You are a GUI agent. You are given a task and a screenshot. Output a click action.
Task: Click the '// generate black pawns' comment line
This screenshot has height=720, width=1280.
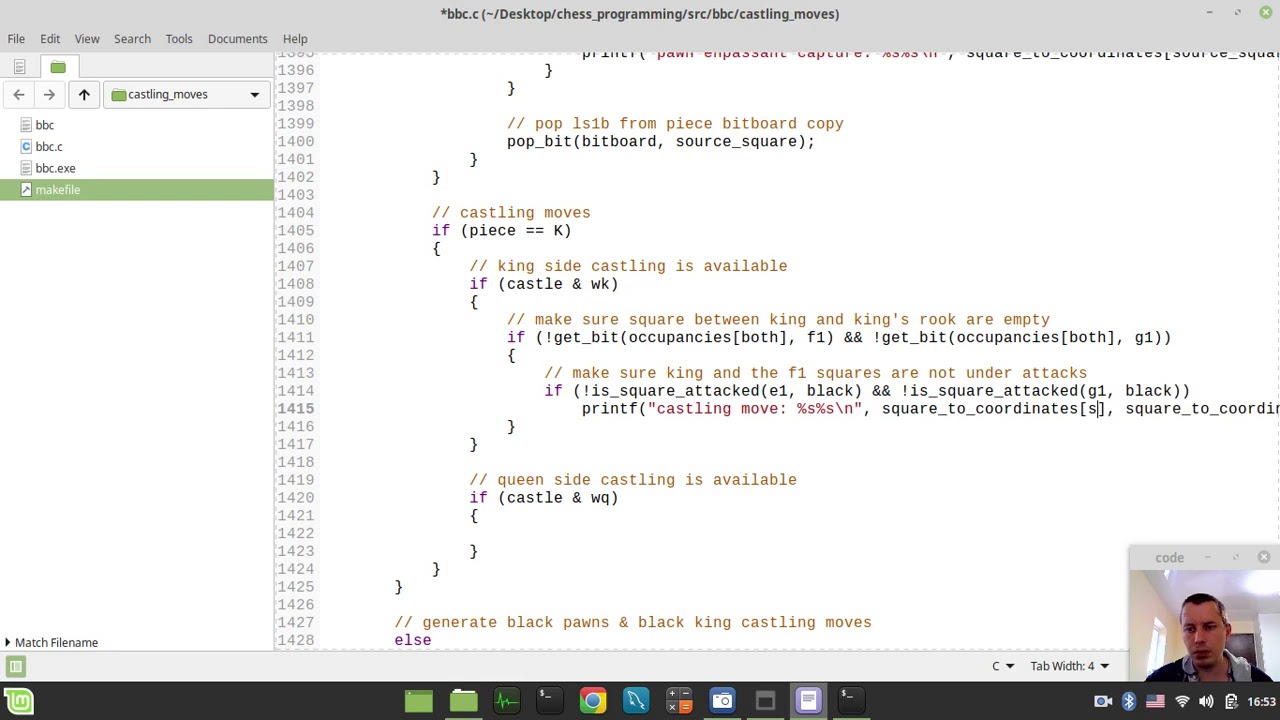[x=633, y=622]
